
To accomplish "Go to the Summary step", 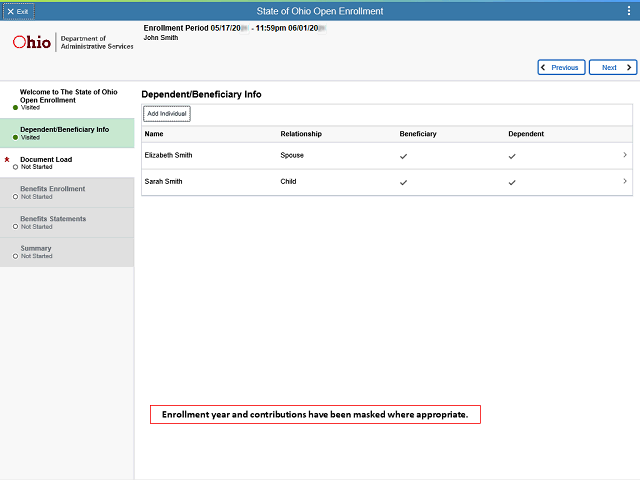I will click(x=67, y=252).
